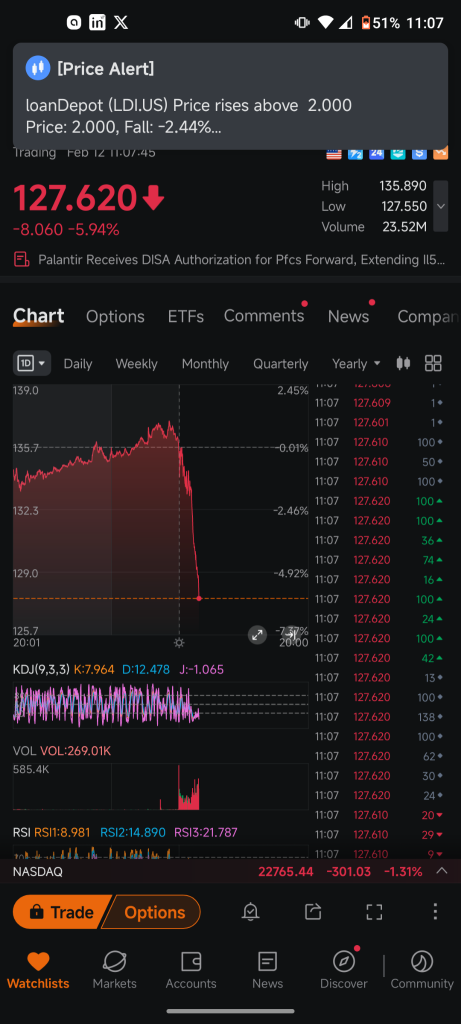This screenshot has height=1024, width=461.
Task: Open the 1D chart period dropdown
Action: tap(32, 363)
